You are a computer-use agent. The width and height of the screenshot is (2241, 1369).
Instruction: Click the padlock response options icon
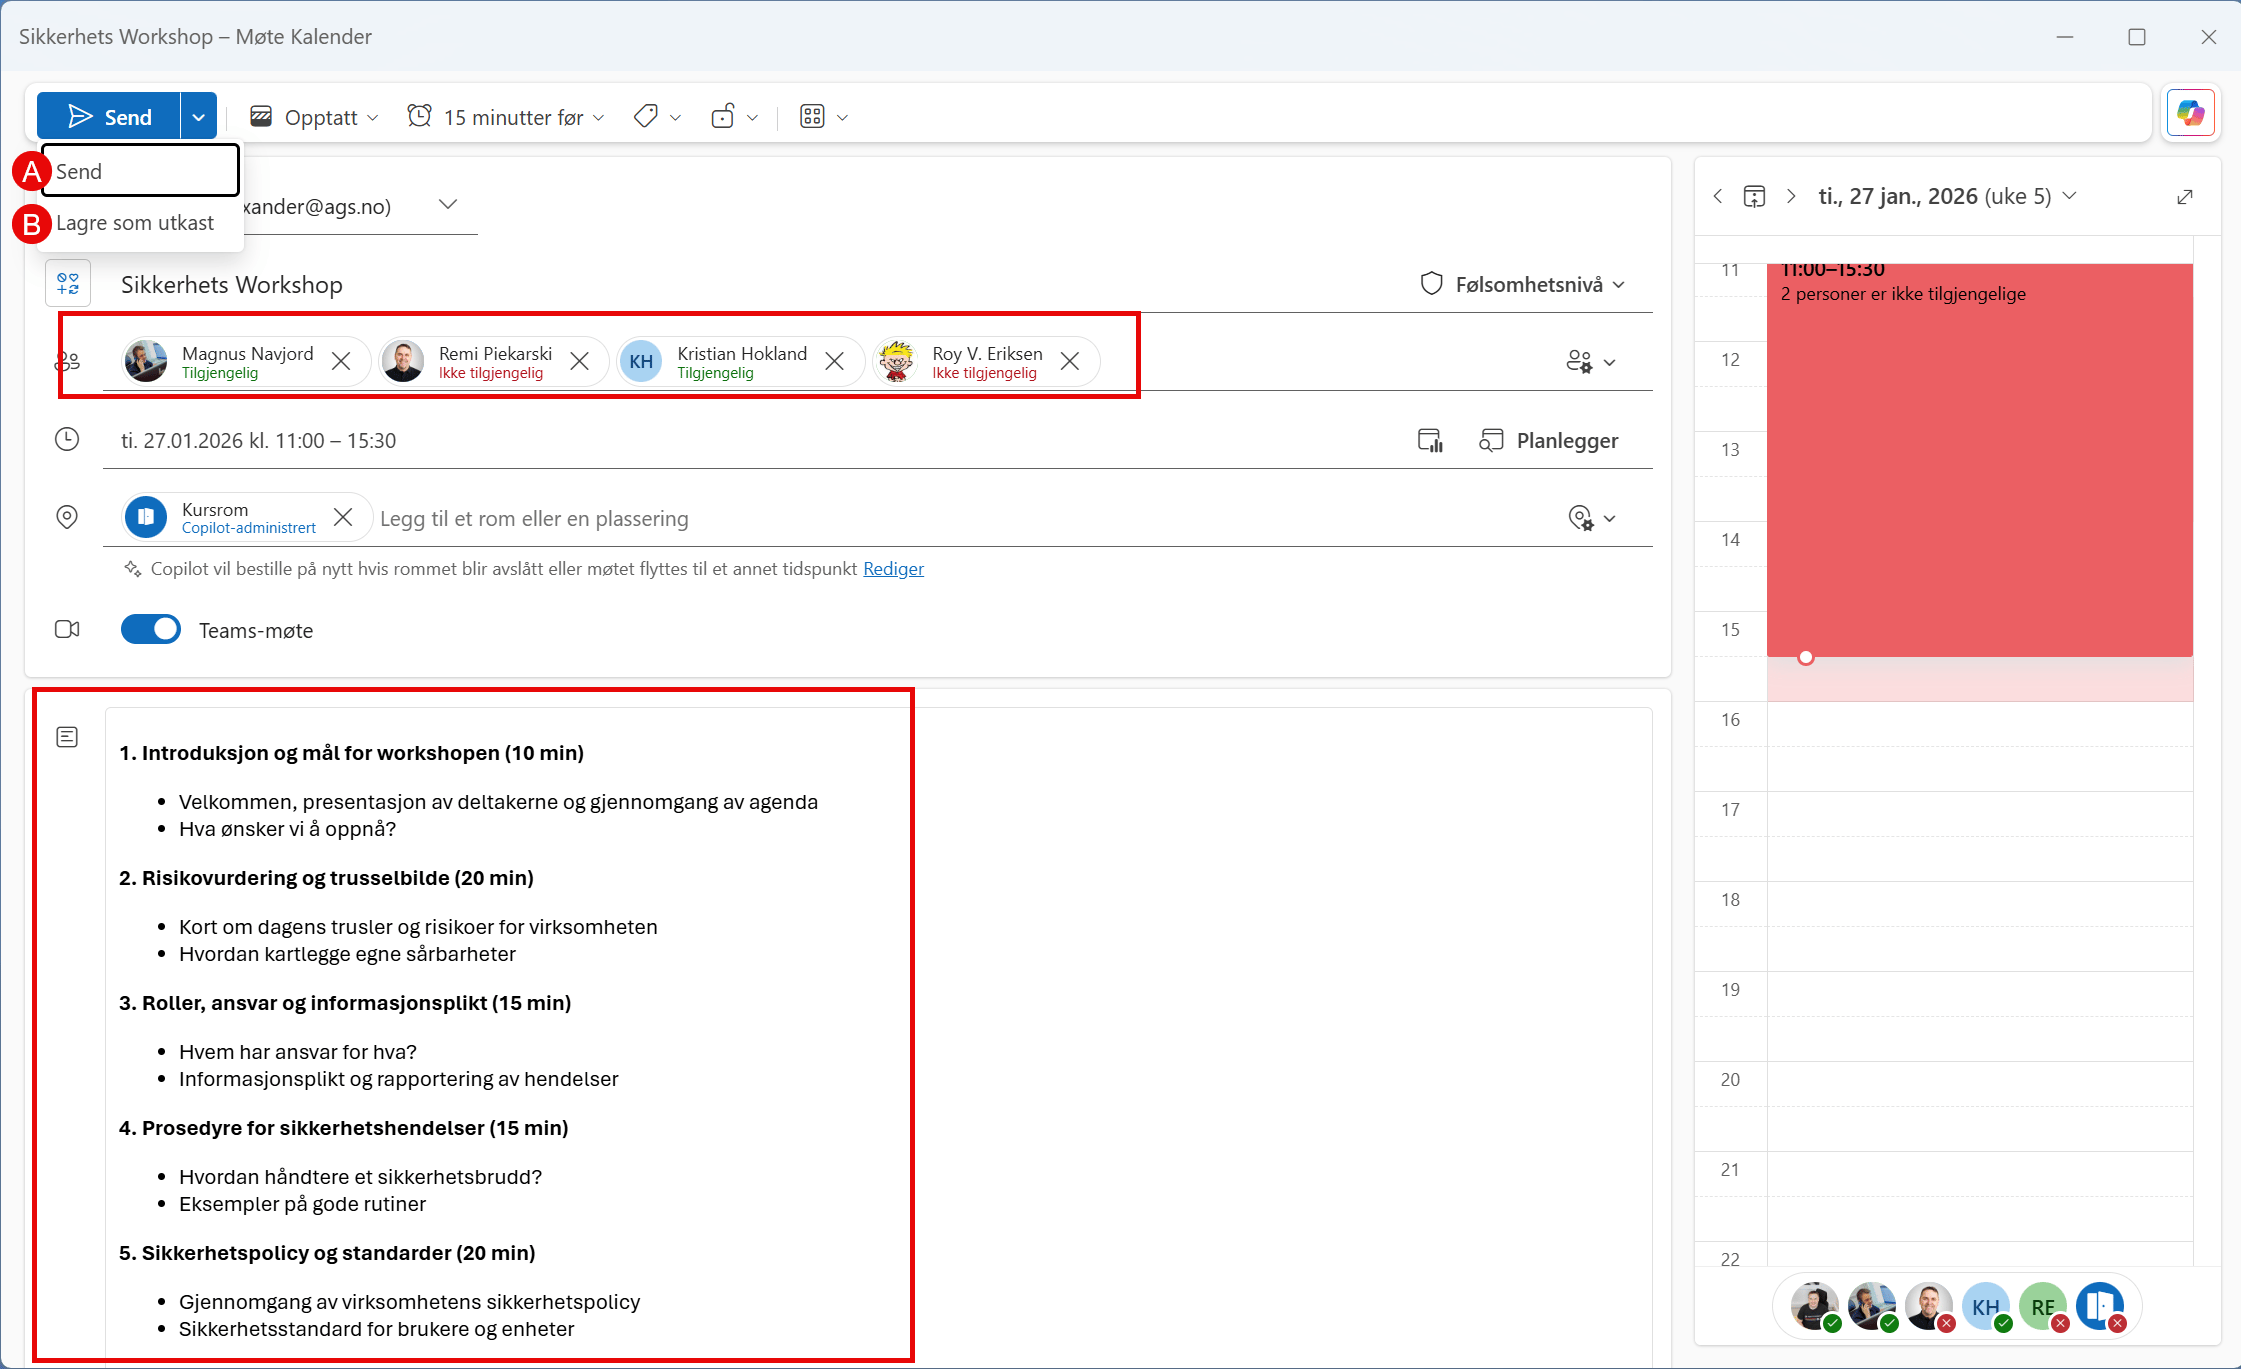724,116
